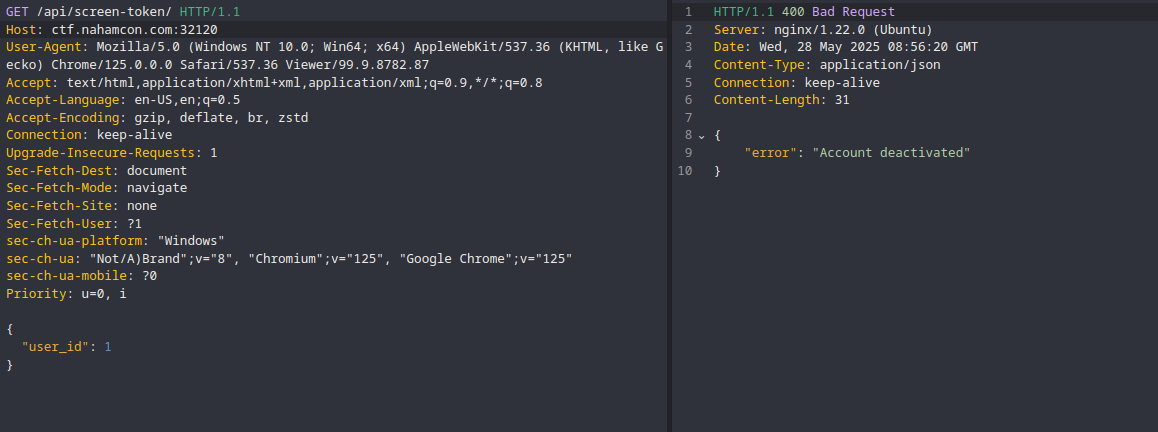
Task: Click the Content-Type application/json value
Action: click(880, 65)
